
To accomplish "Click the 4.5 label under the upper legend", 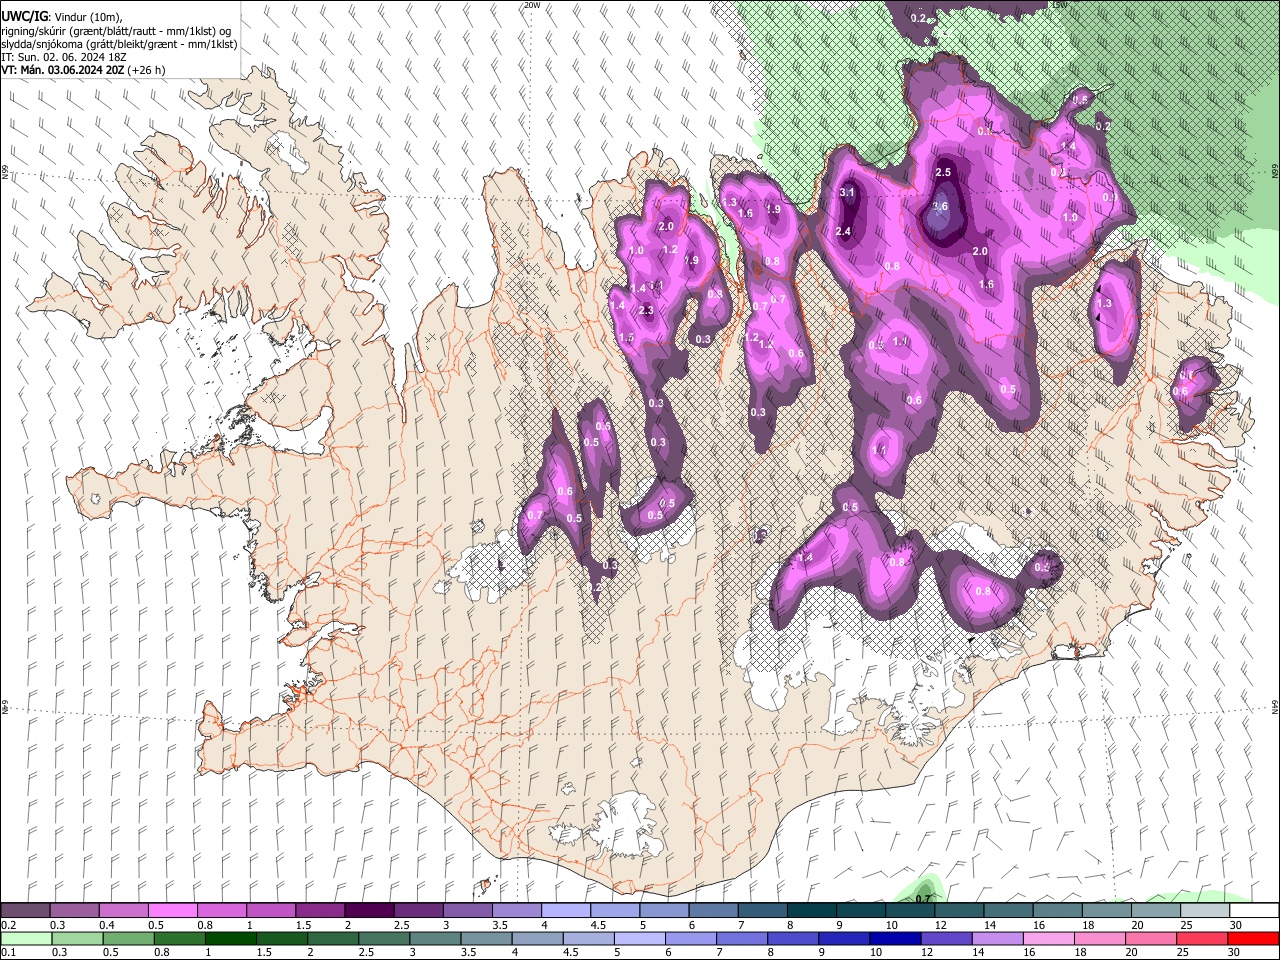I will pos(598,925).
